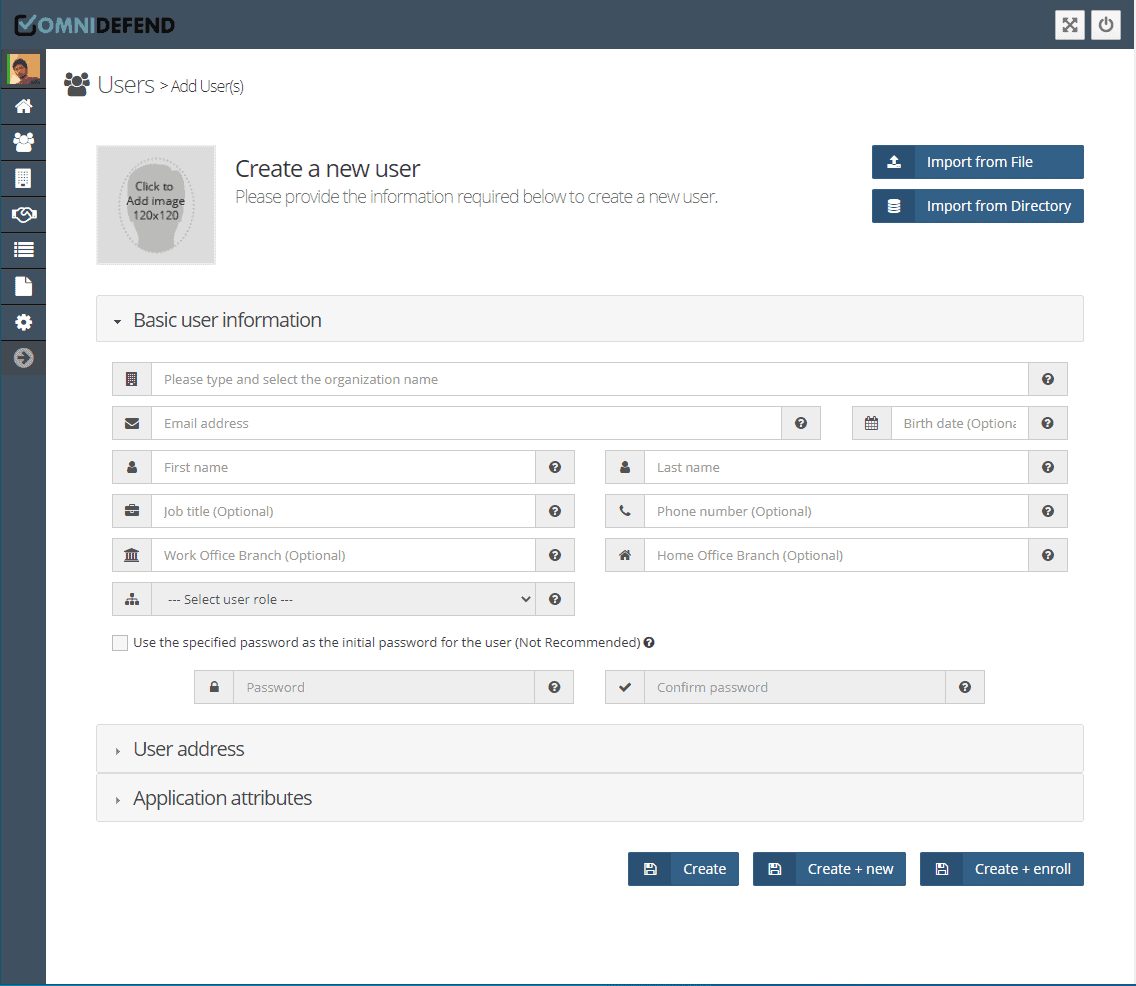Show help for the Birth date field
The height and width of the screenshot is (986, 1136).
pos(1048,423)
